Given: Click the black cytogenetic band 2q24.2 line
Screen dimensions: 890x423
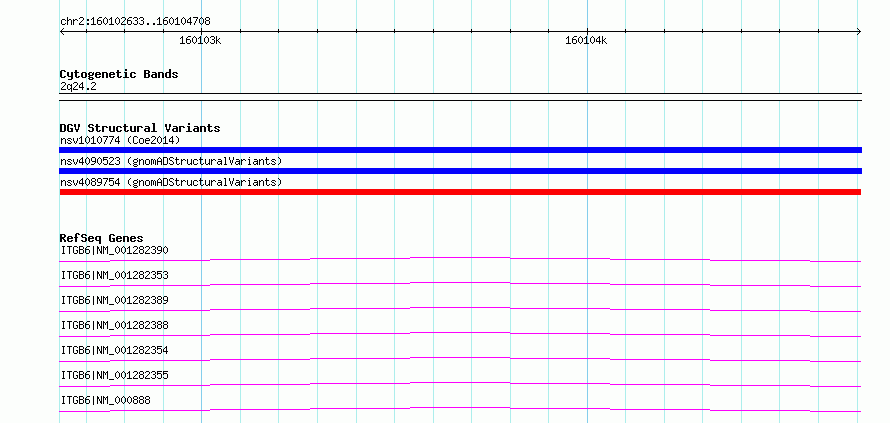Looking at the screenshot, I should 460,97.
